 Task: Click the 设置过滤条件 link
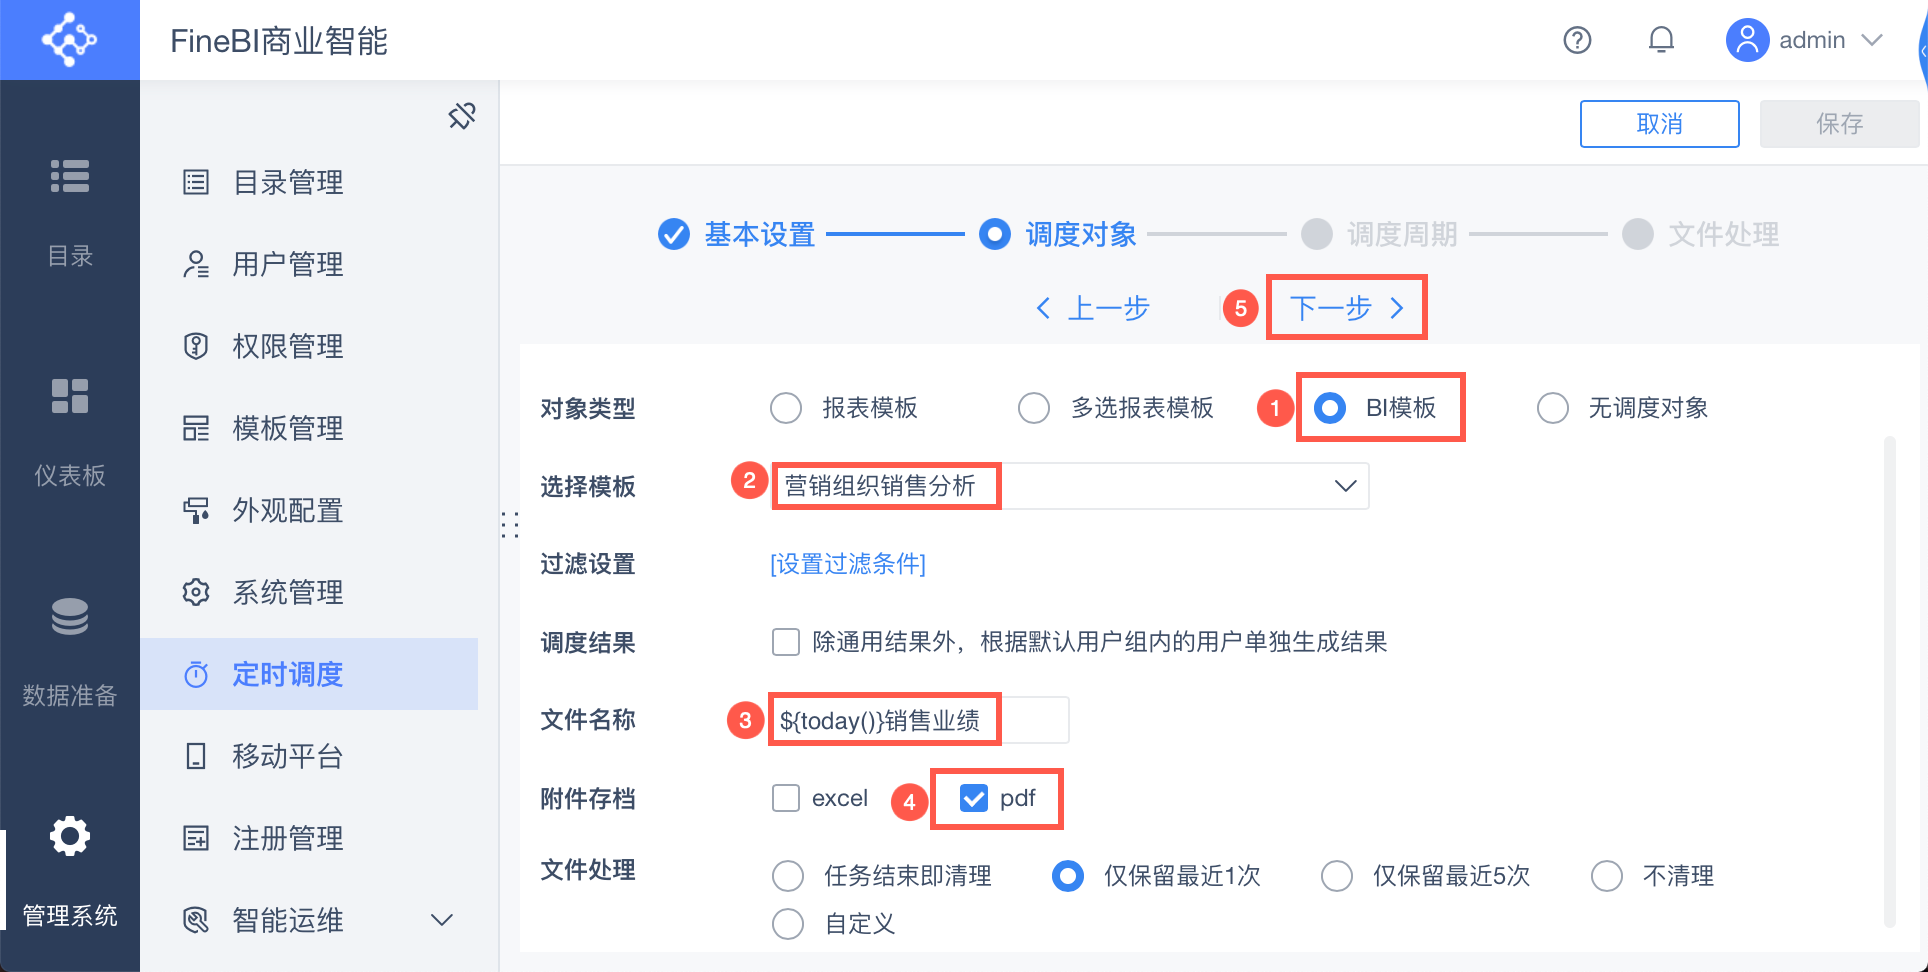pos(848,564)
